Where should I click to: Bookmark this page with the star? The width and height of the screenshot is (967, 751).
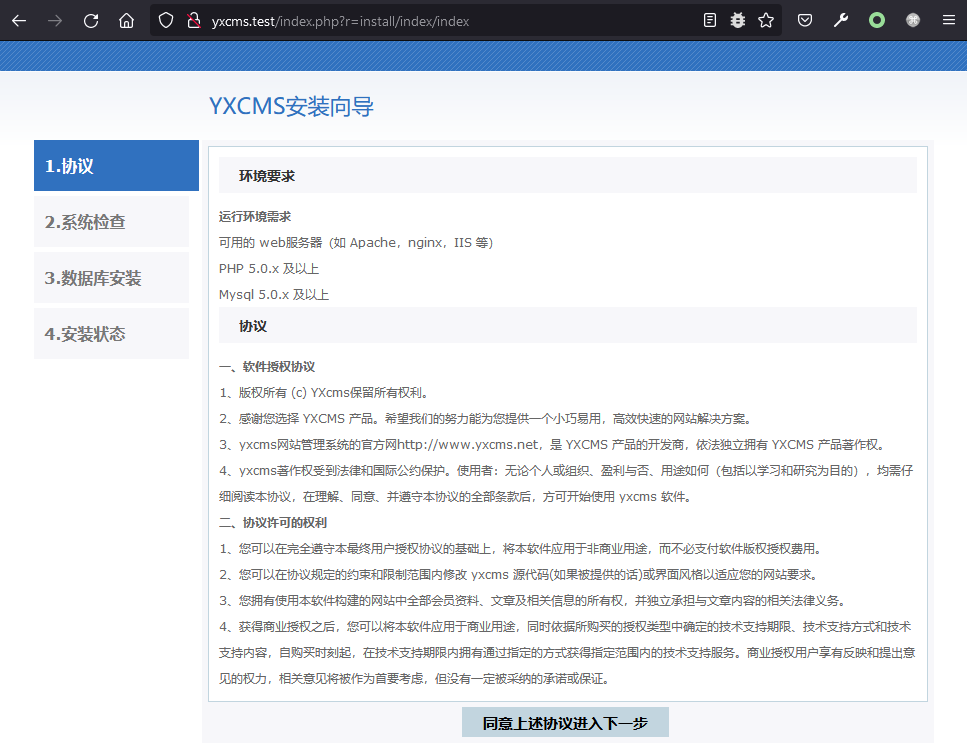[766, 20]
